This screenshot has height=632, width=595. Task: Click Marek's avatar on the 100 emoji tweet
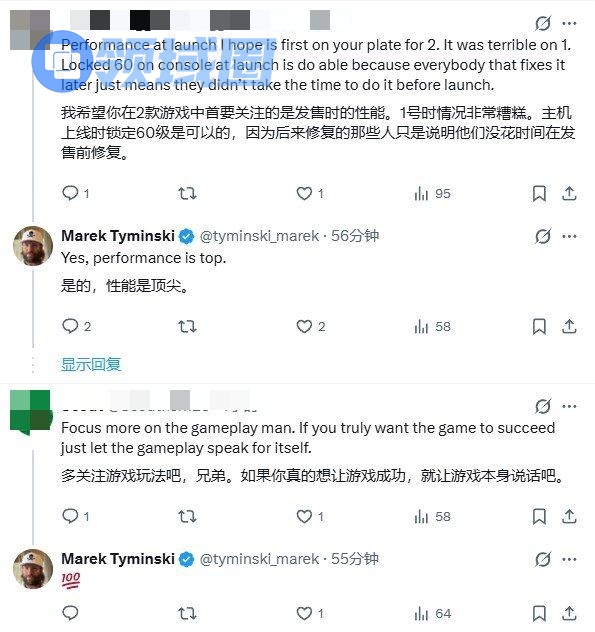pos(33,569)
